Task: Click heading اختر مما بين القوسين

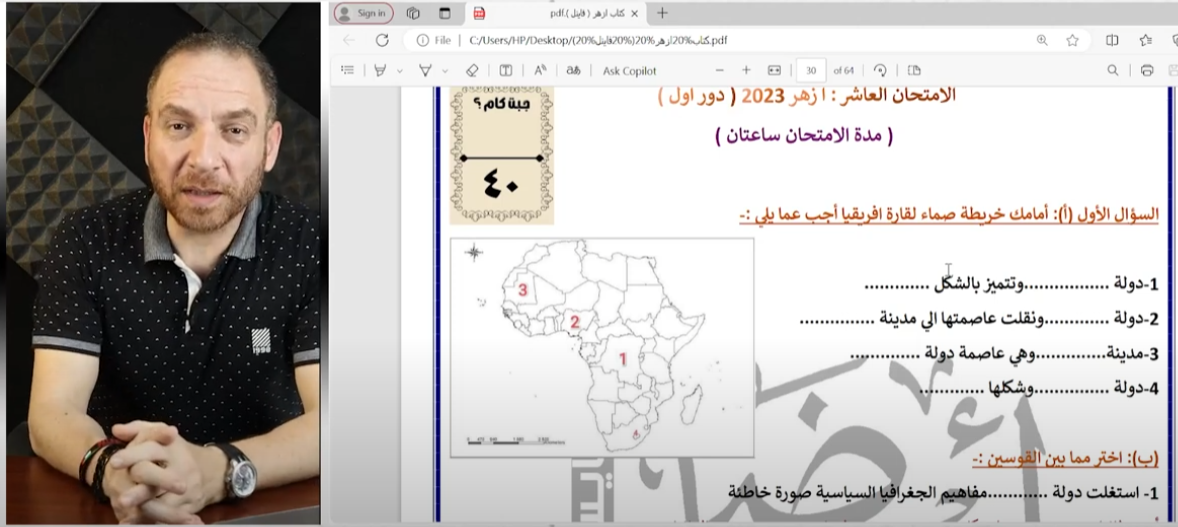Action: (1065, 459)
